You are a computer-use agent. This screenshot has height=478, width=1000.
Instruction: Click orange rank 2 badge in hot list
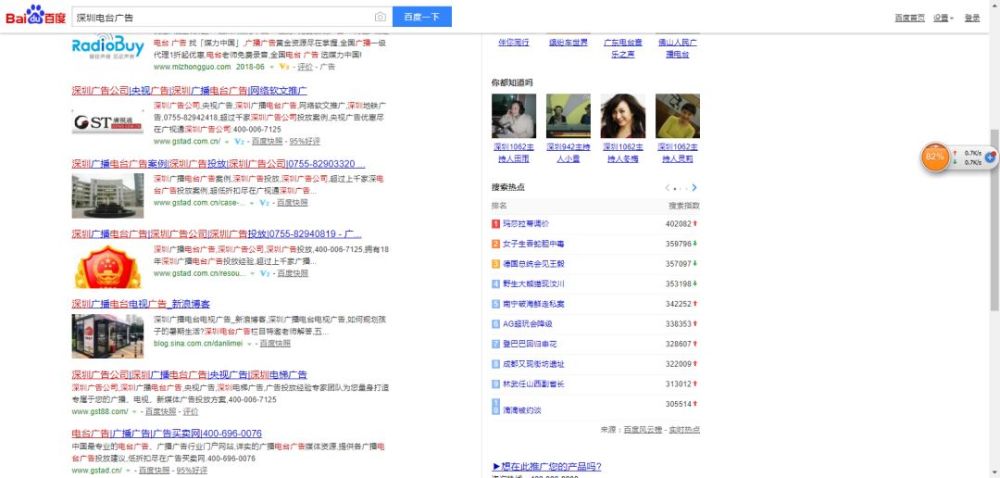click(x=496, y=243)
